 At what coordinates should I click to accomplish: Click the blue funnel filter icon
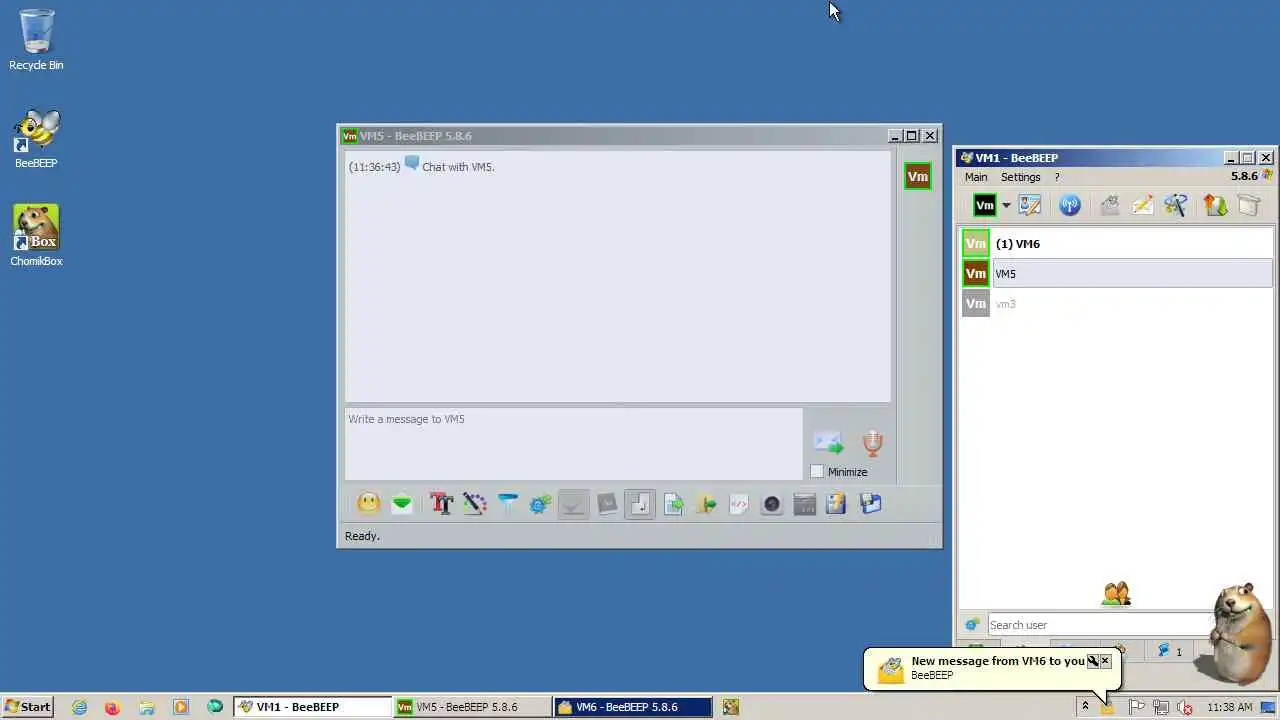coord(507,504)
